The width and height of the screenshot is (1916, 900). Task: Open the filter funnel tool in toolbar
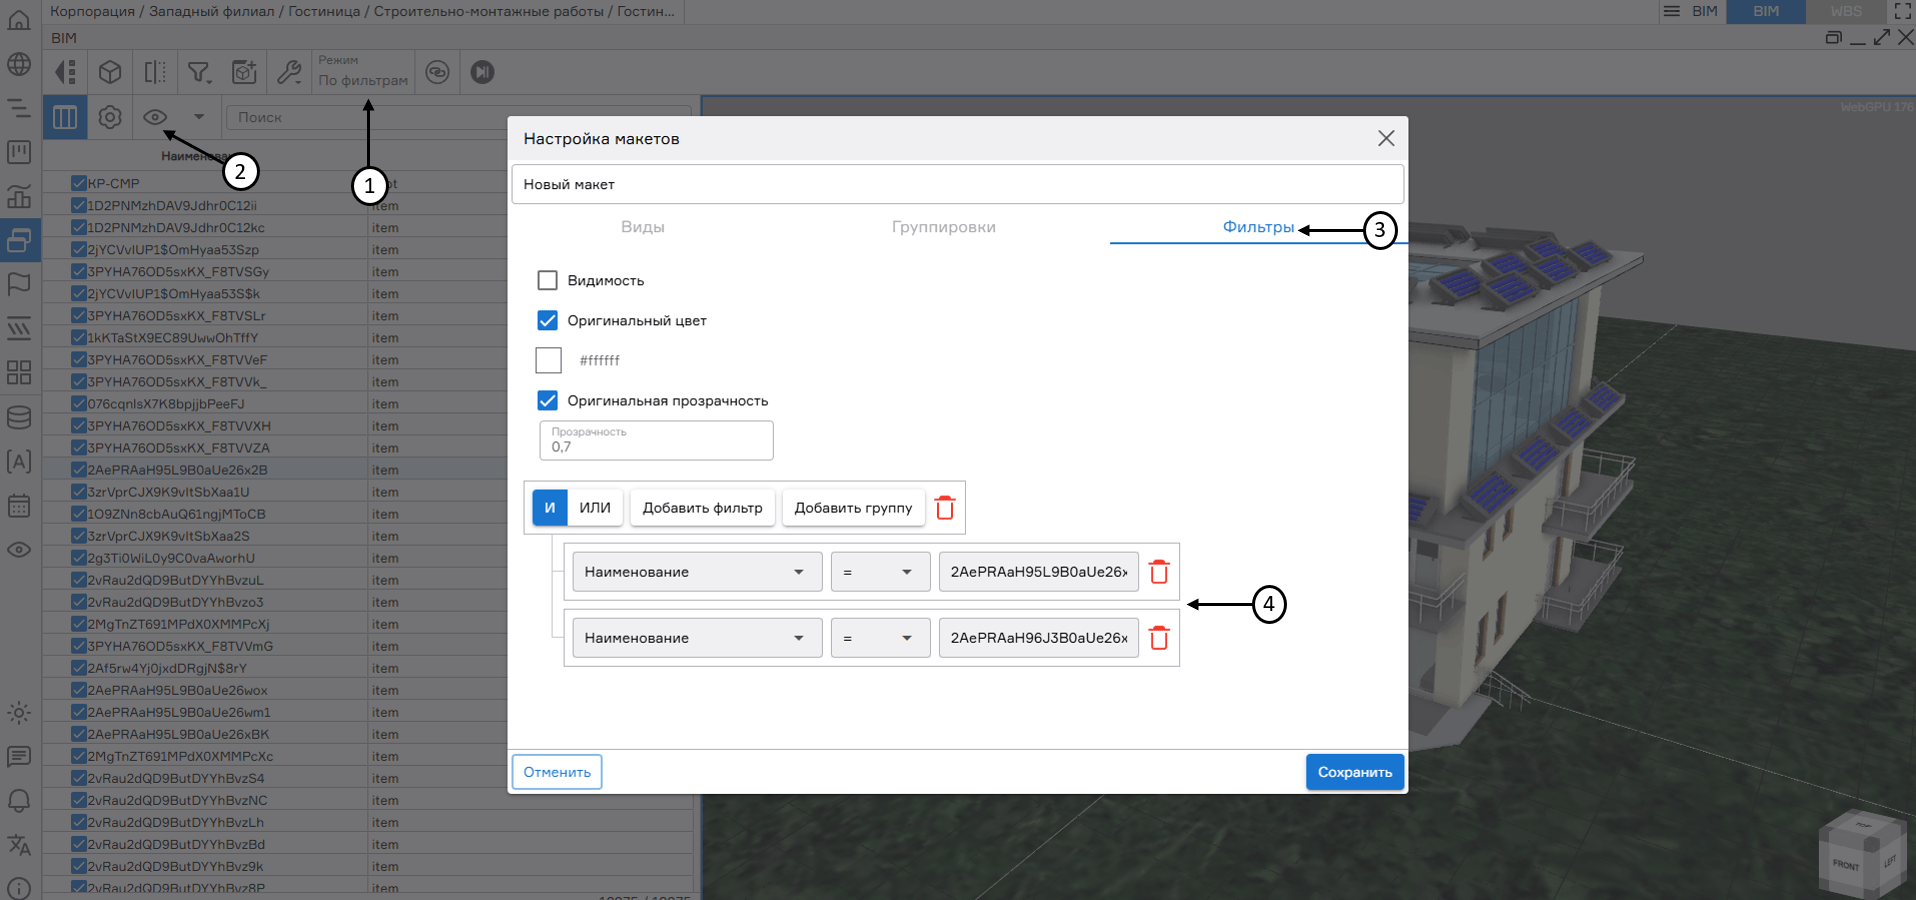click(x=199, y=72)
